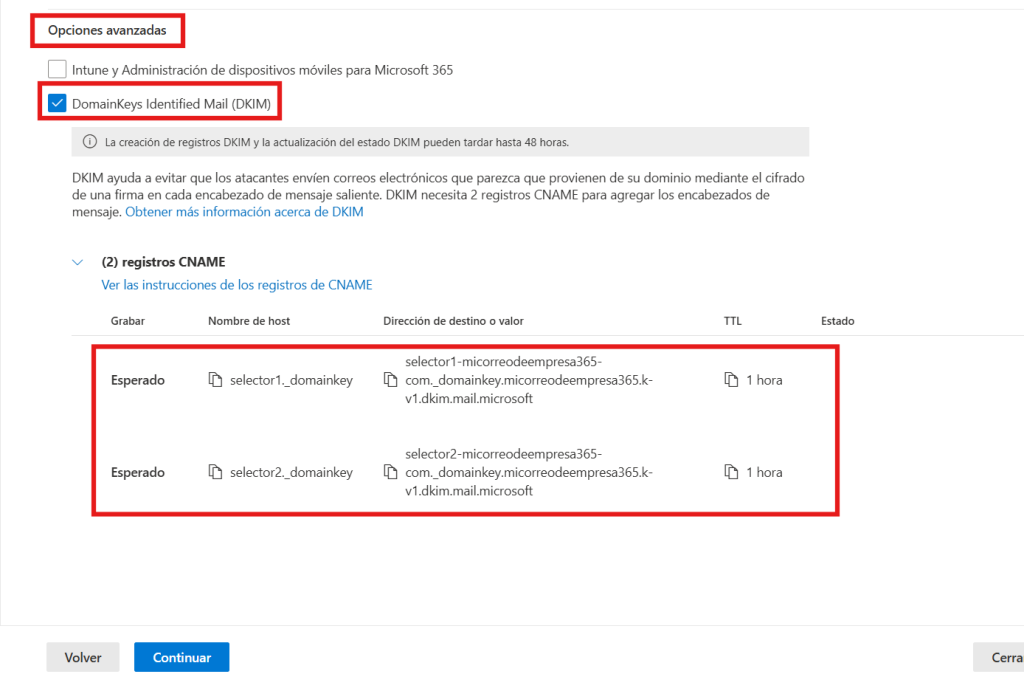Click the "Dirección de destino o valor" header
Screen dimensions: 1024x677
[453, 321]
